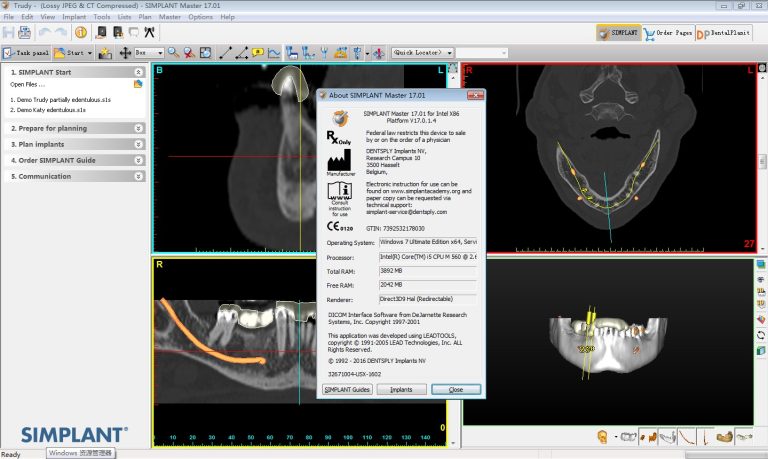Close the About dialog with Close button

[456, 389]
